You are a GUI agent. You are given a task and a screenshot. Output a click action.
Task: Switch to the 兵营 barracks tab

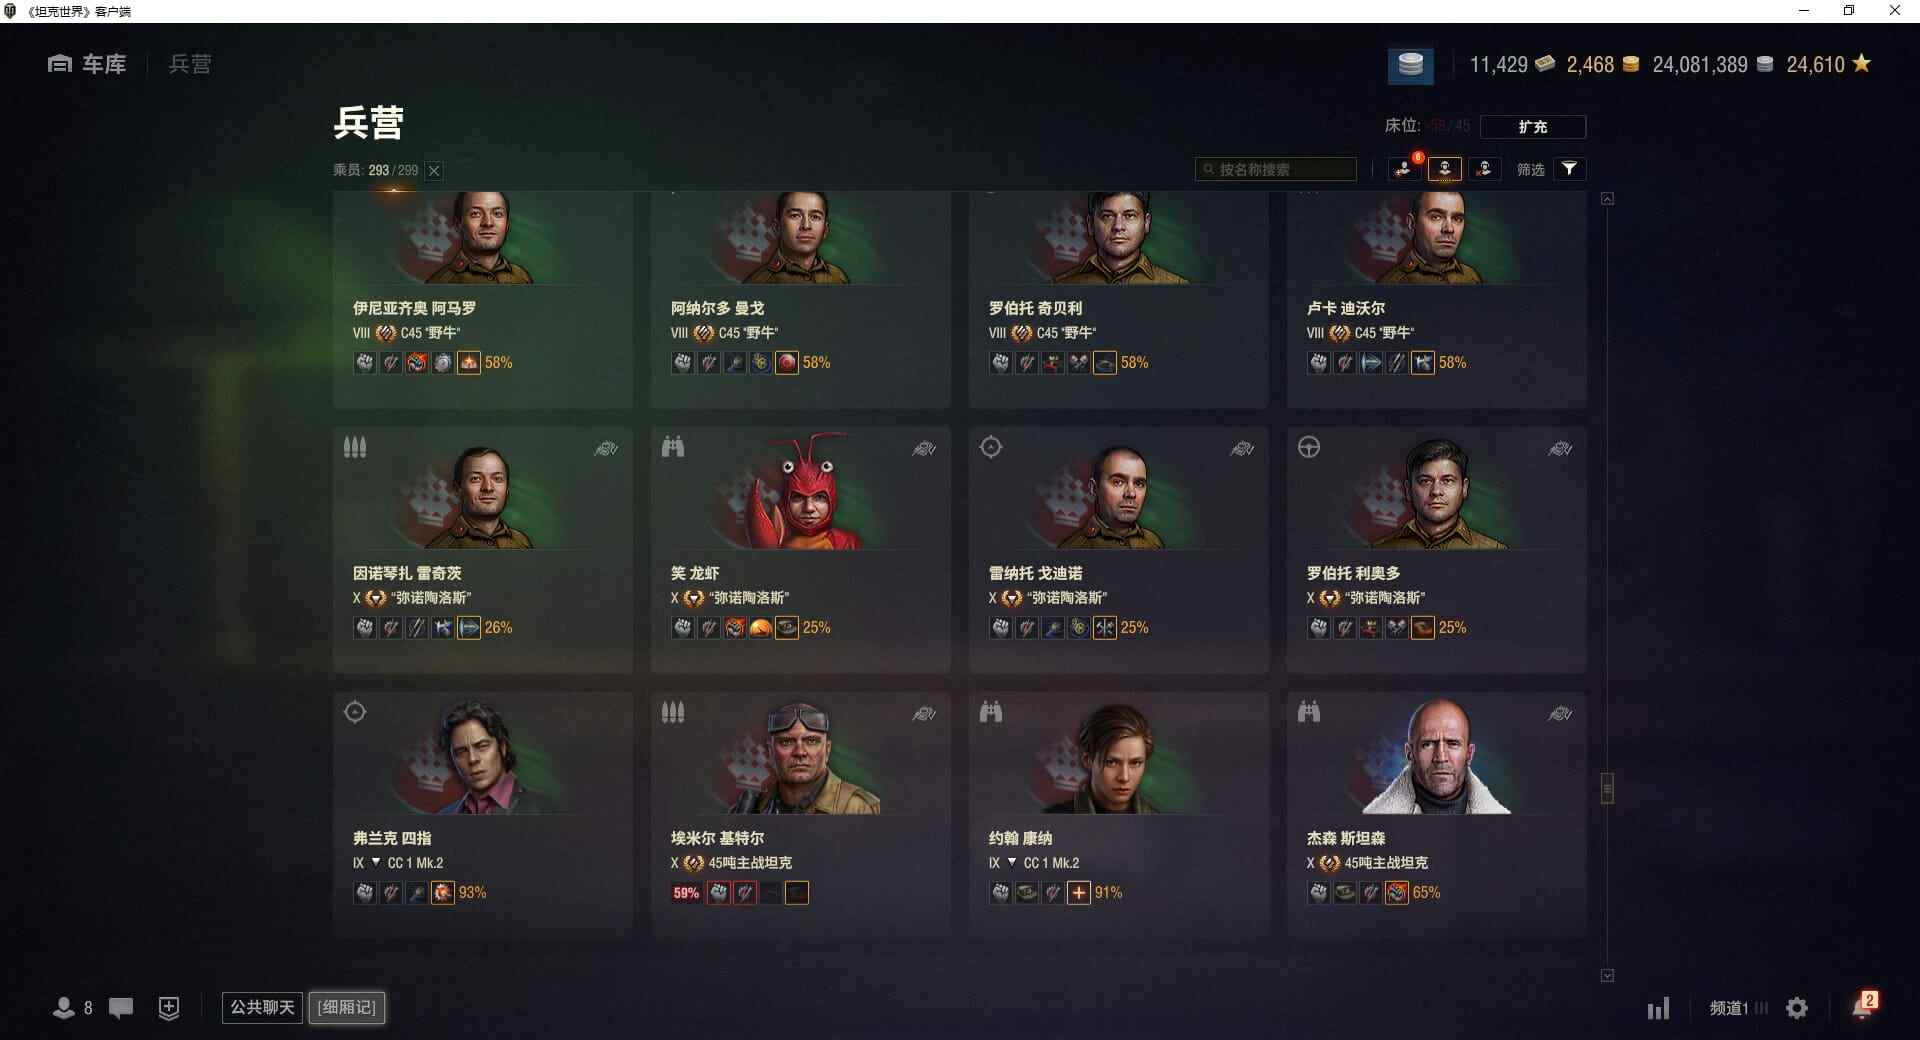(190, 64)
